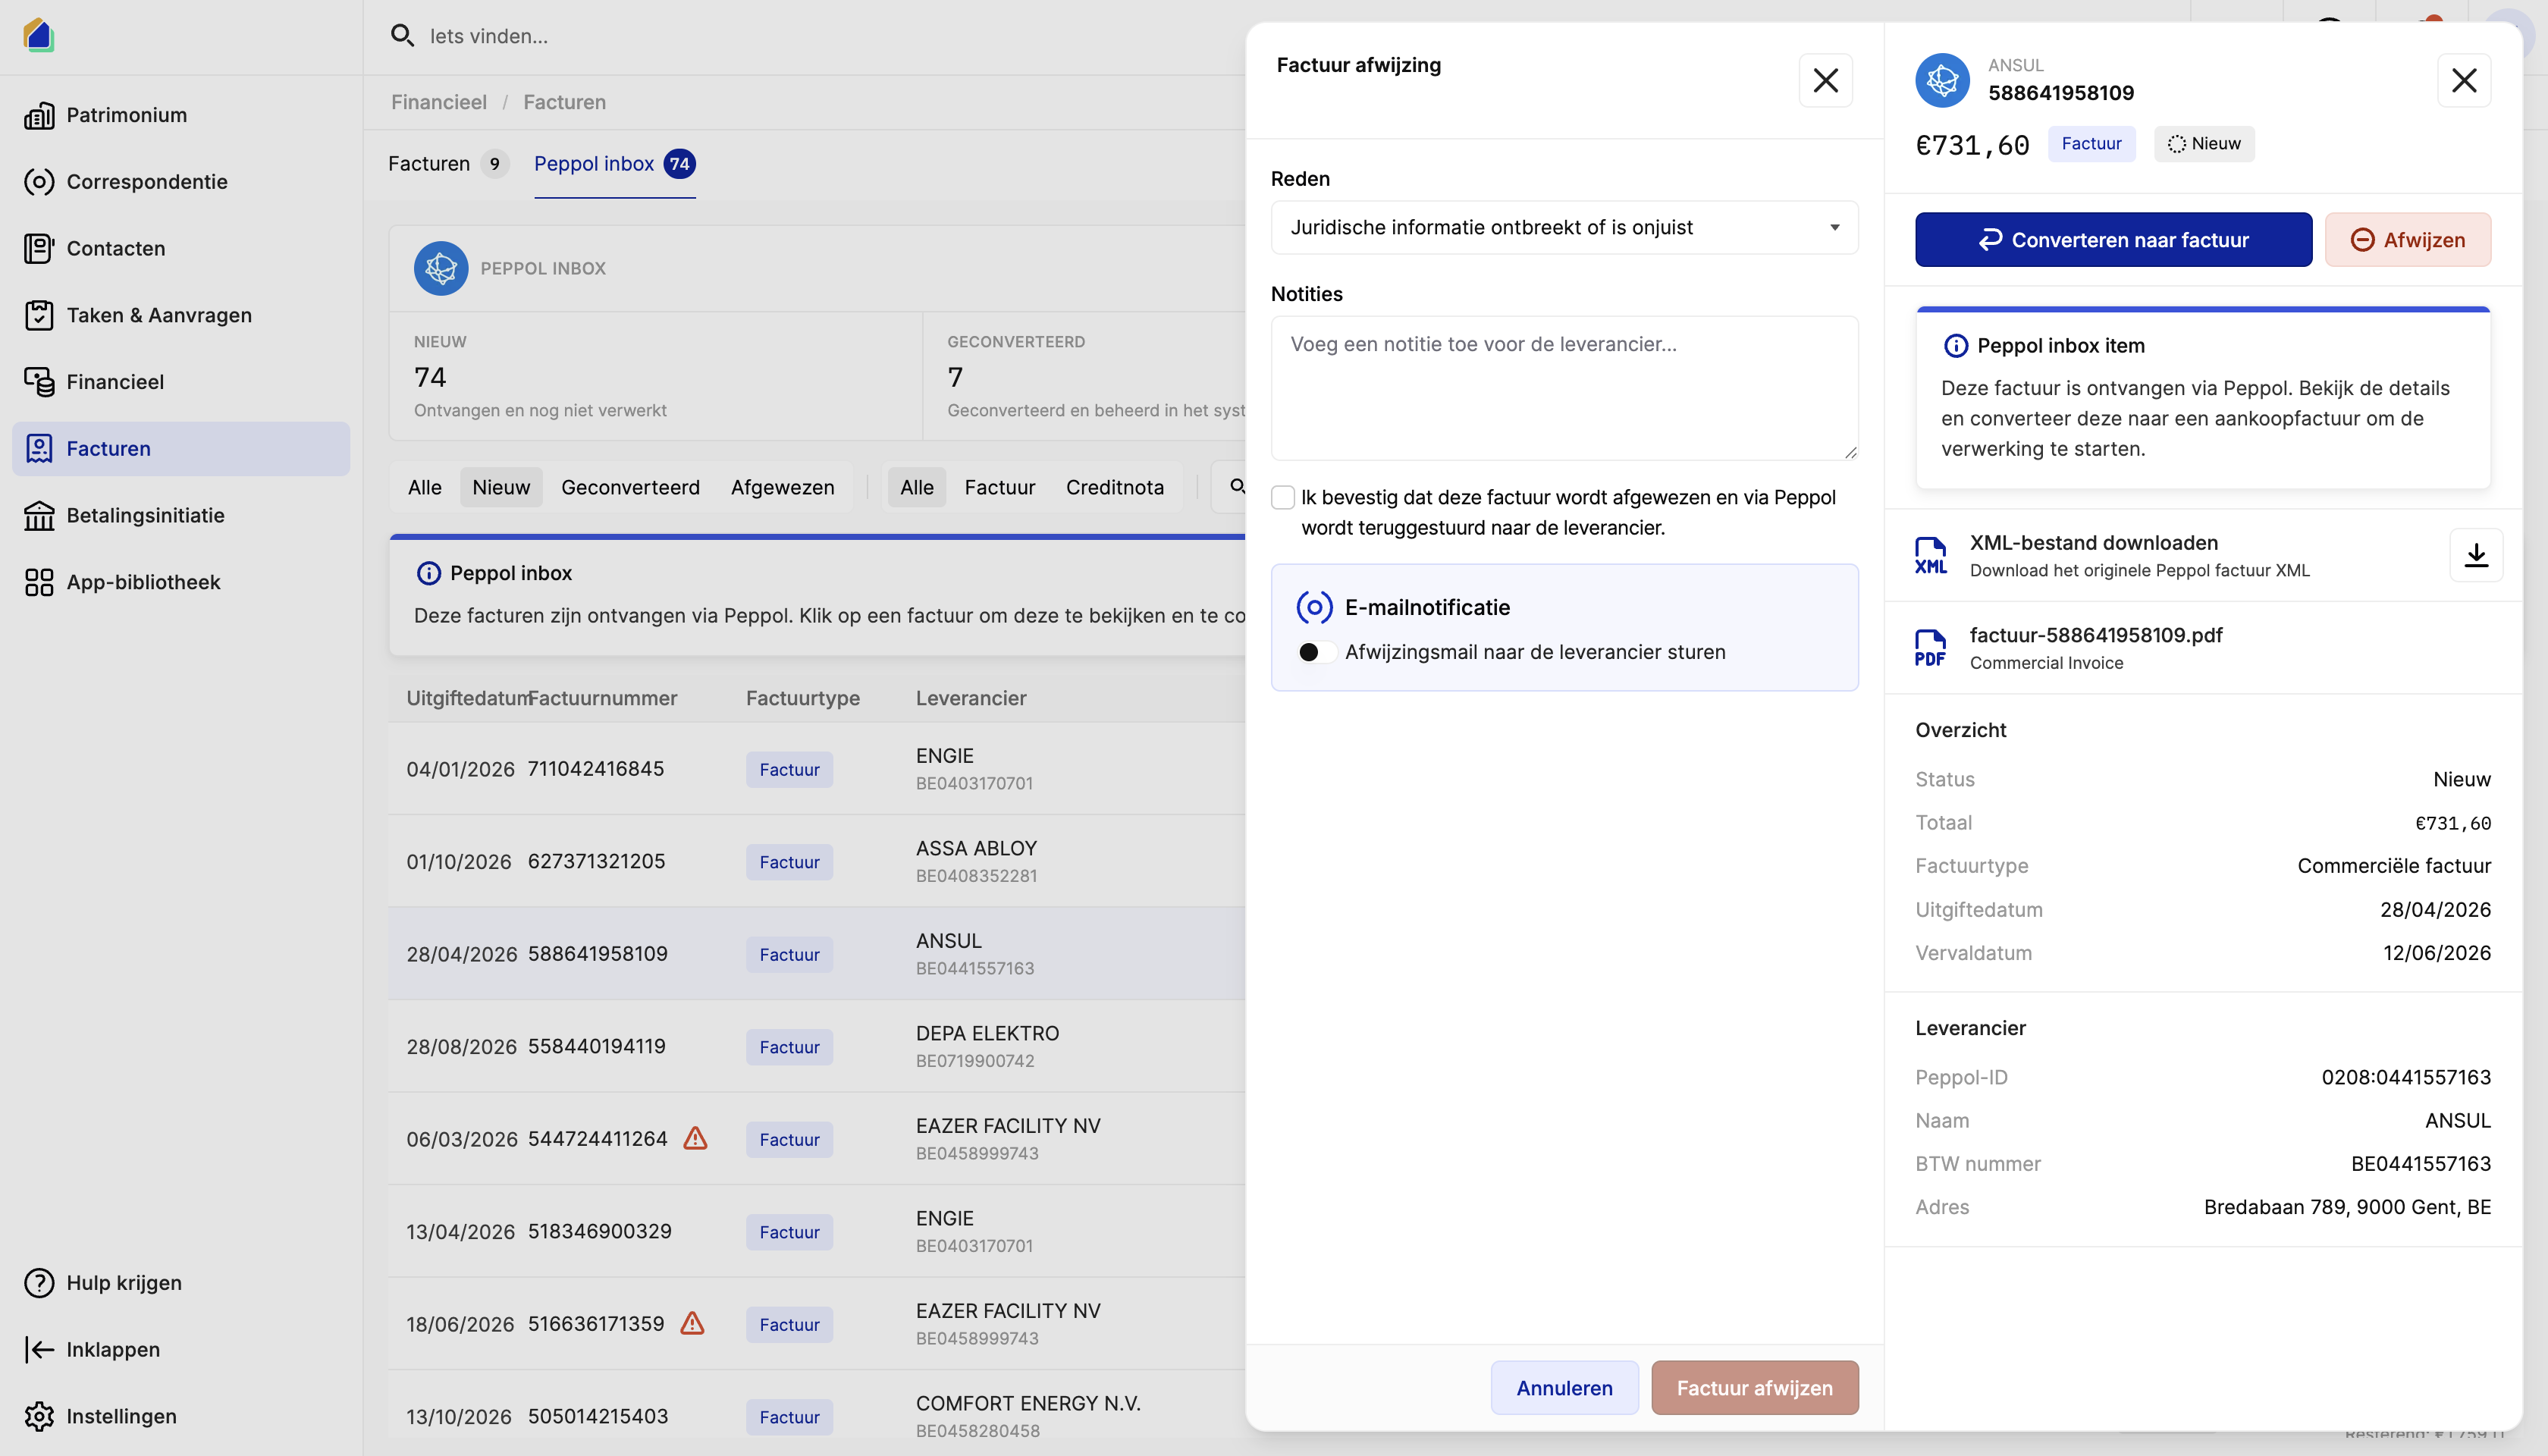Tick the rejection confirmation checkbox
The width and height of the screenshot is (2548, 1456).
1282,497
